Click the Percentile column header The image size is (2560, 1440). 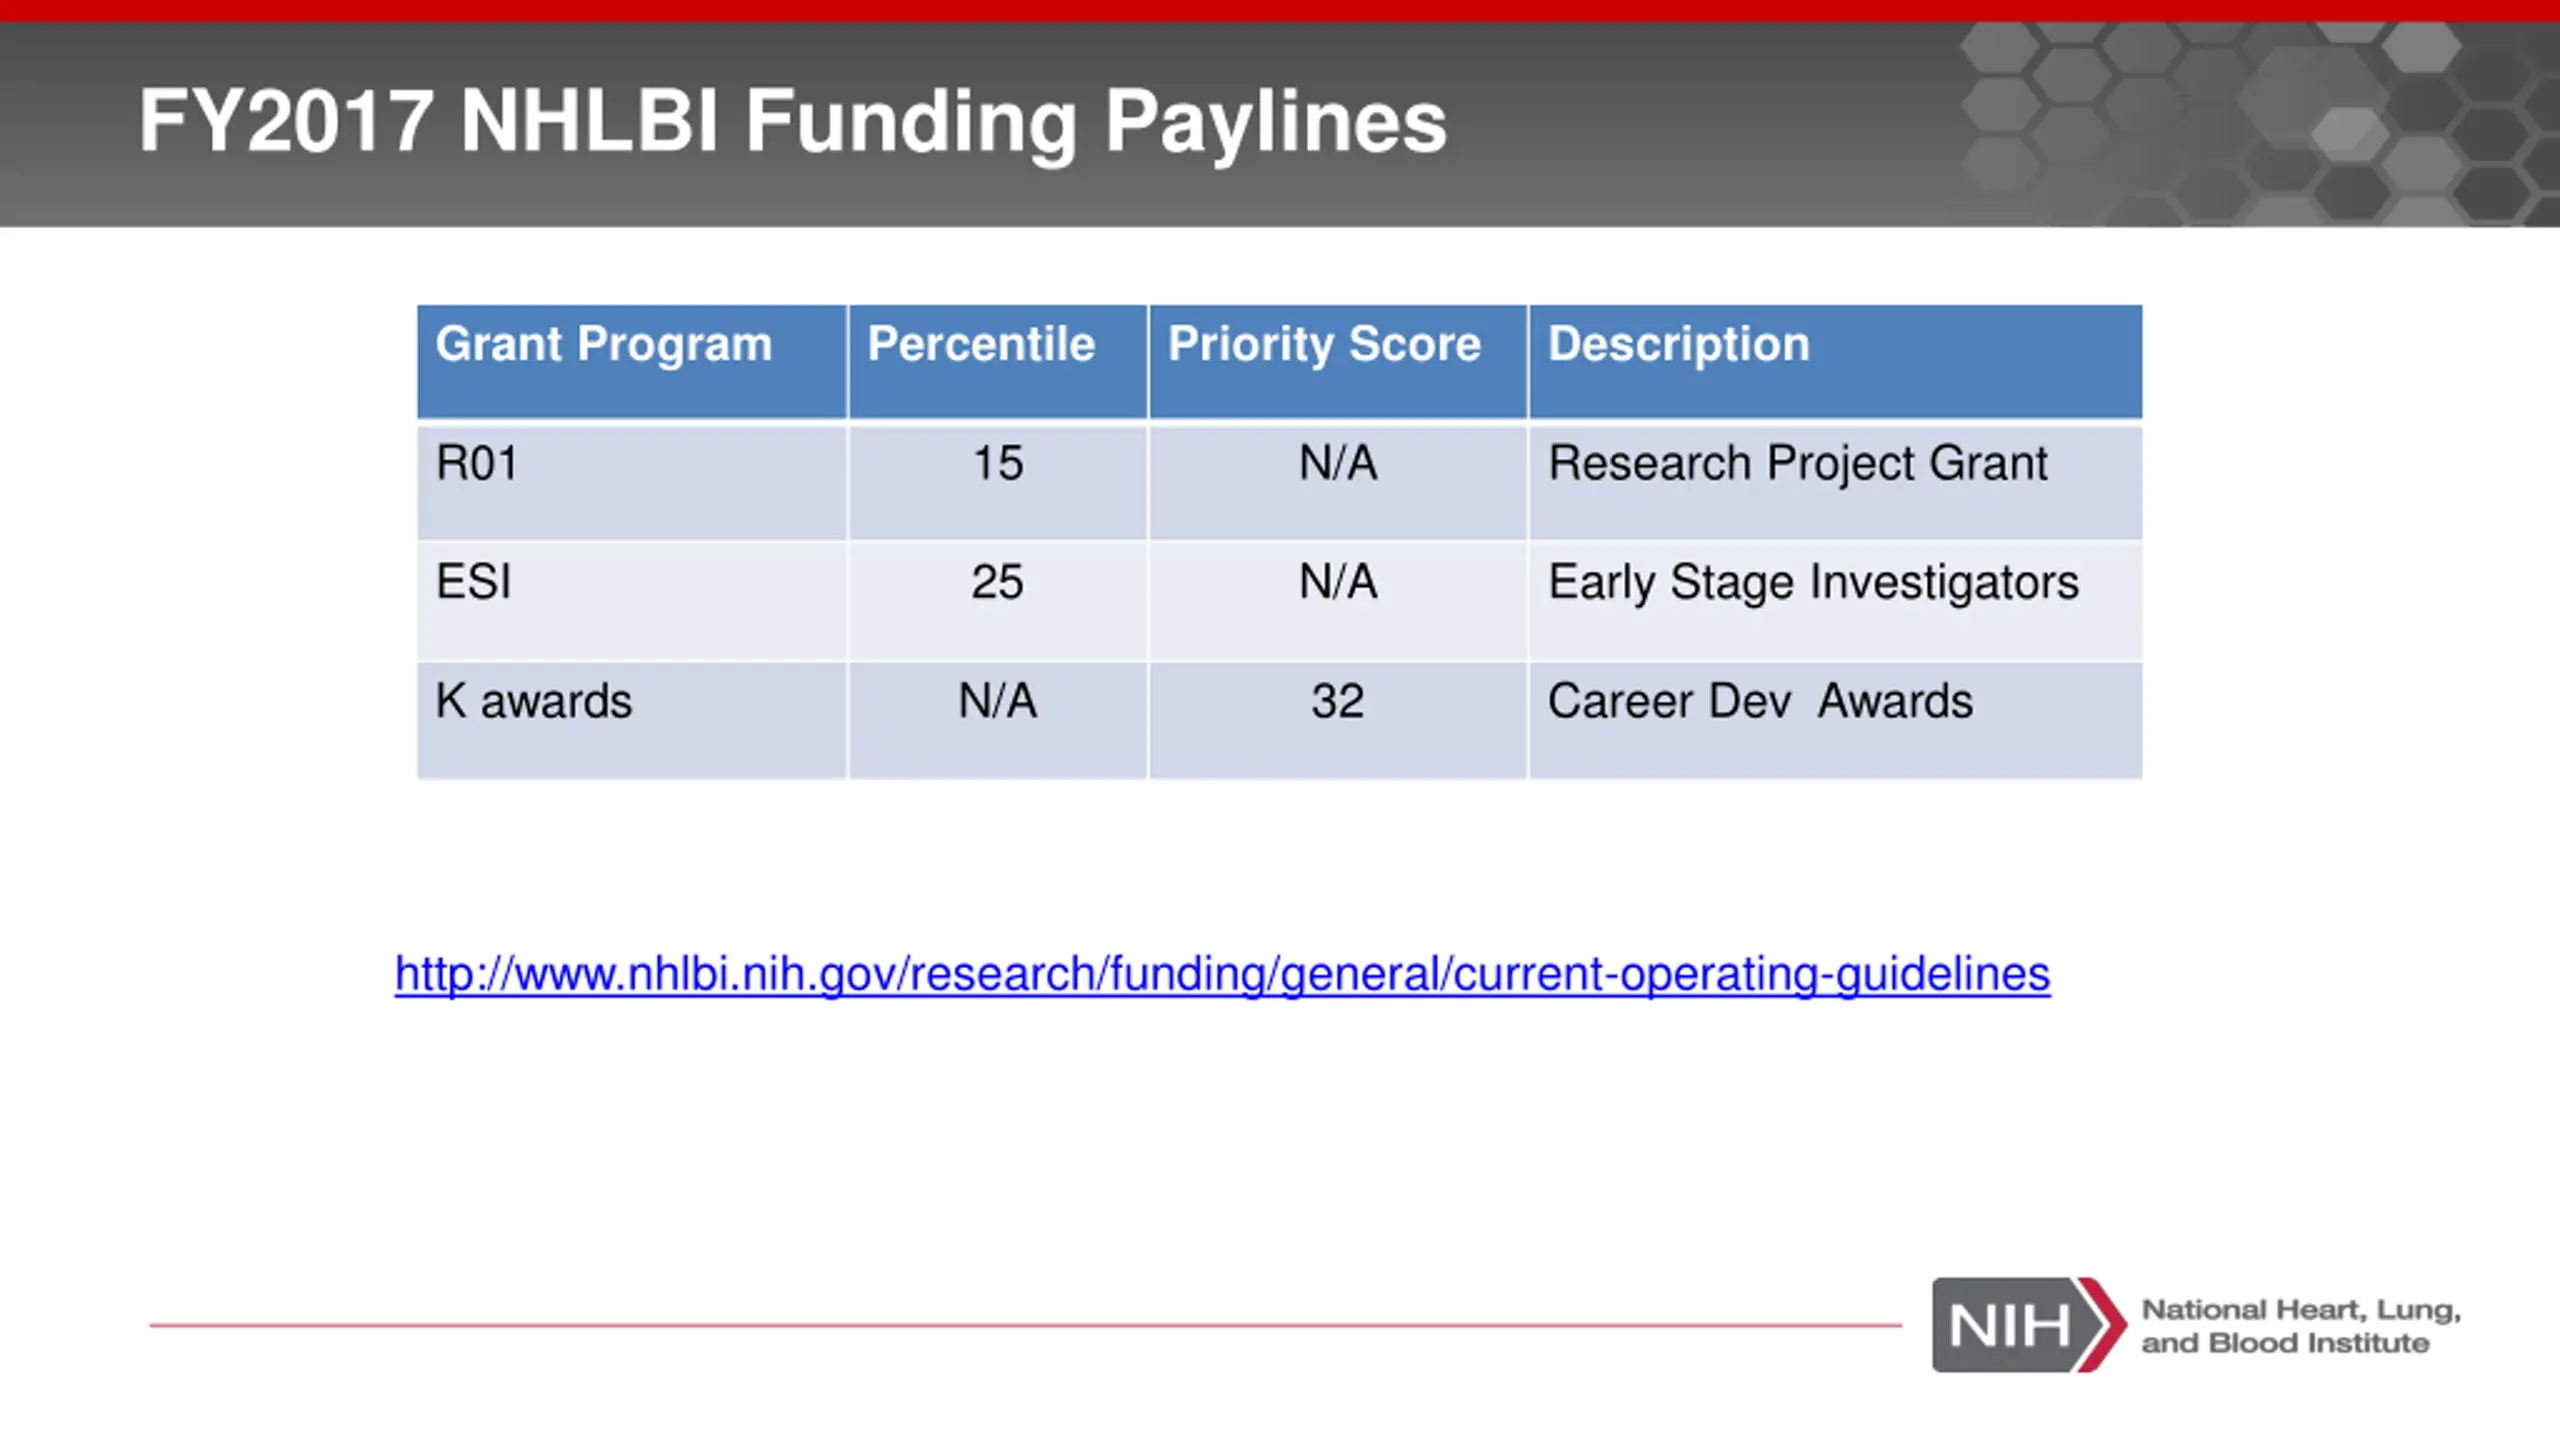[x=998, y=362]
